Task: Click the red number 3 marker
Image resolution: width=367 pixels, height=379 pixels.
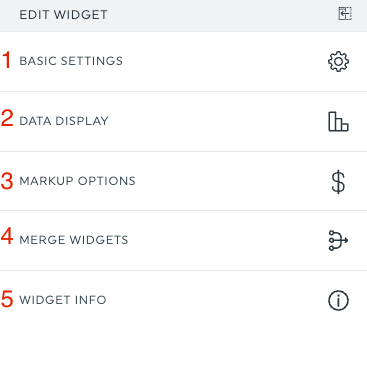Action: point(7,181)
